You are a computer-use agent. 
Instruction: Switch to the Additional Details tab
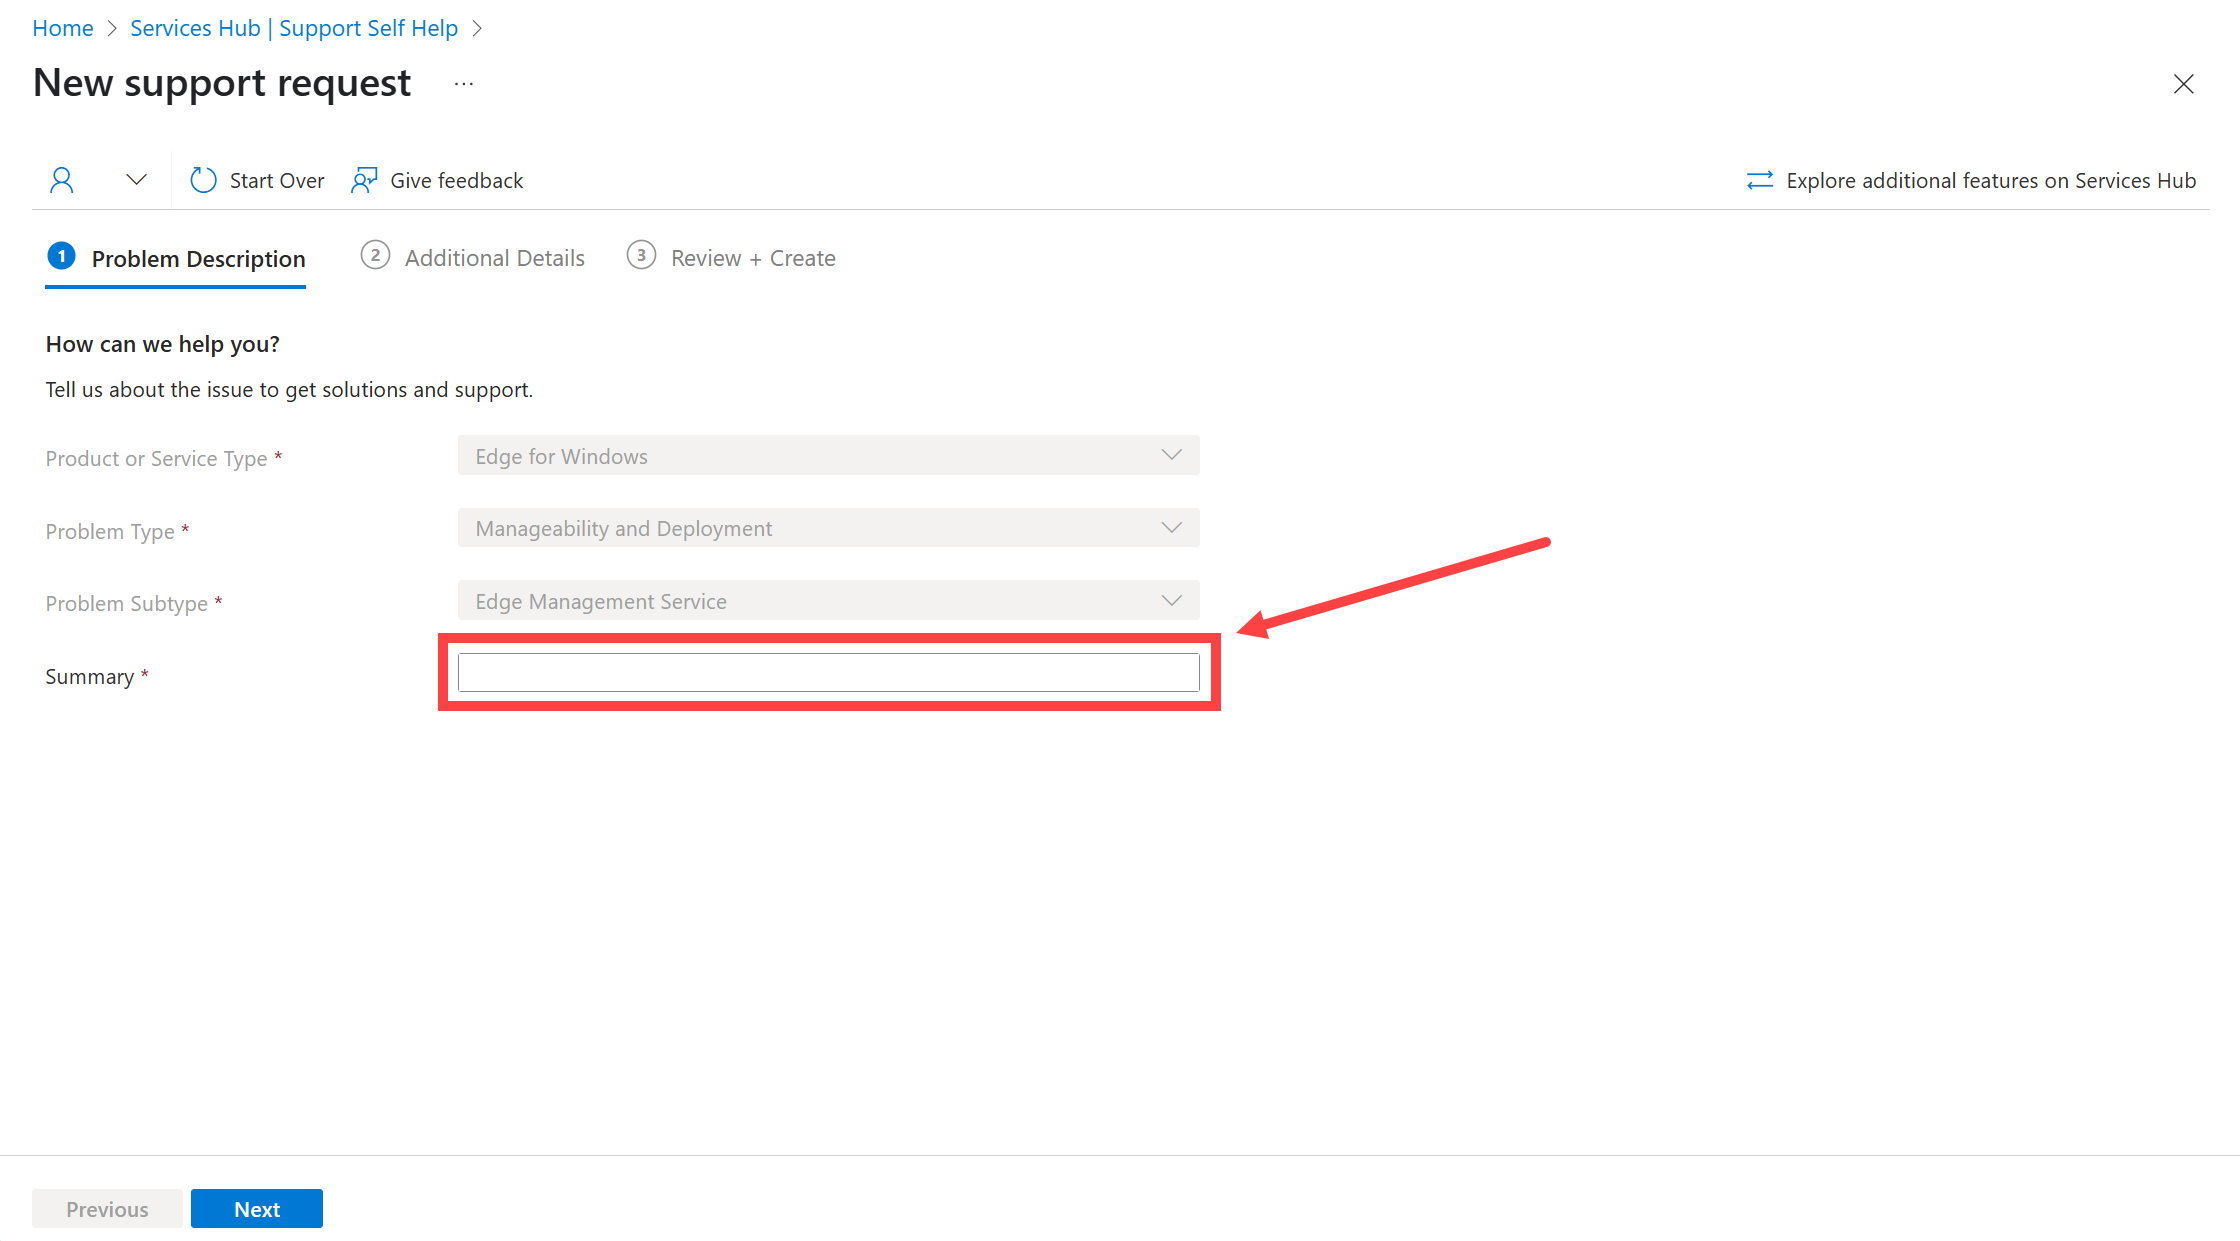(x=494, y=255)
